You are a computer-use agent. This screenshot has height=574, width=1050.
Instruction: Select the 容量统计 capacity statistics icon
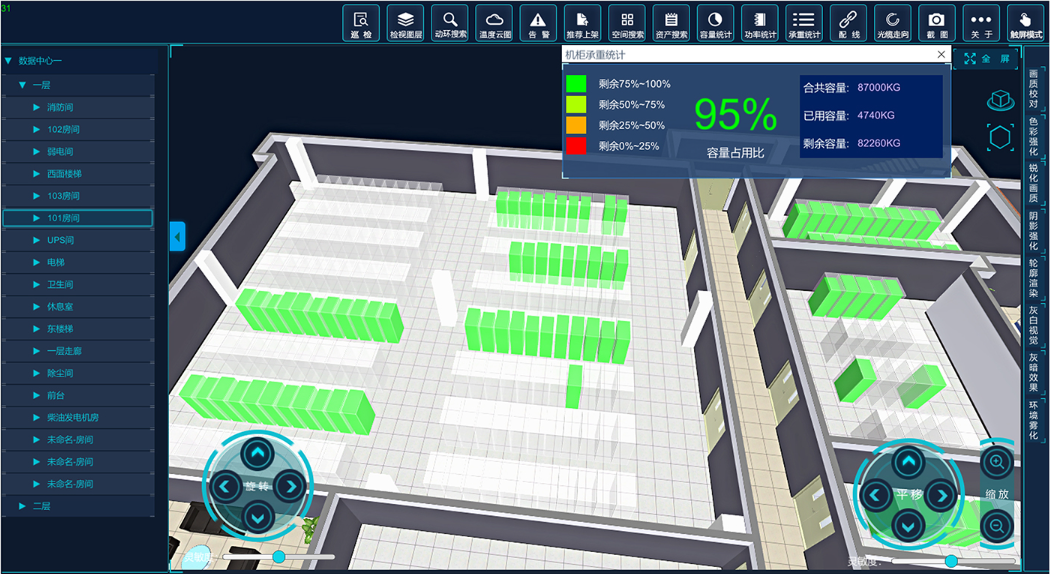(x=715, y=23)
